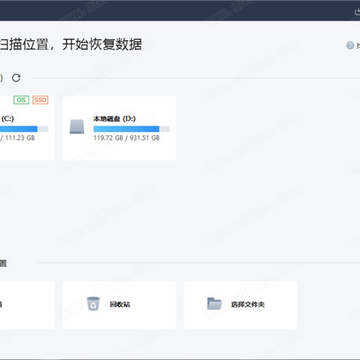Open the Select Folder location card
The height and width of the screenshot is (360, 360).
[240, 305]
